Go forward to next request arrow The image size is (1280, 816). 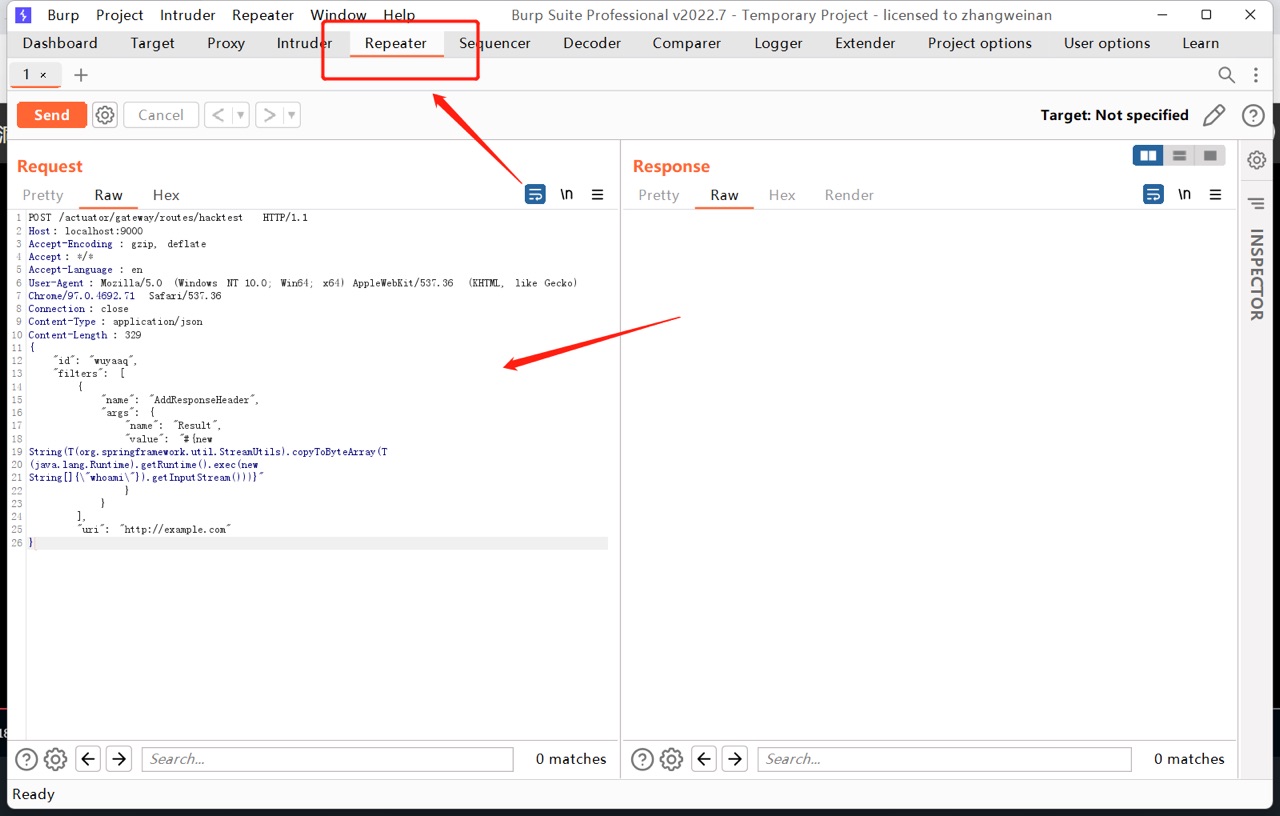(x=269, y=115)
